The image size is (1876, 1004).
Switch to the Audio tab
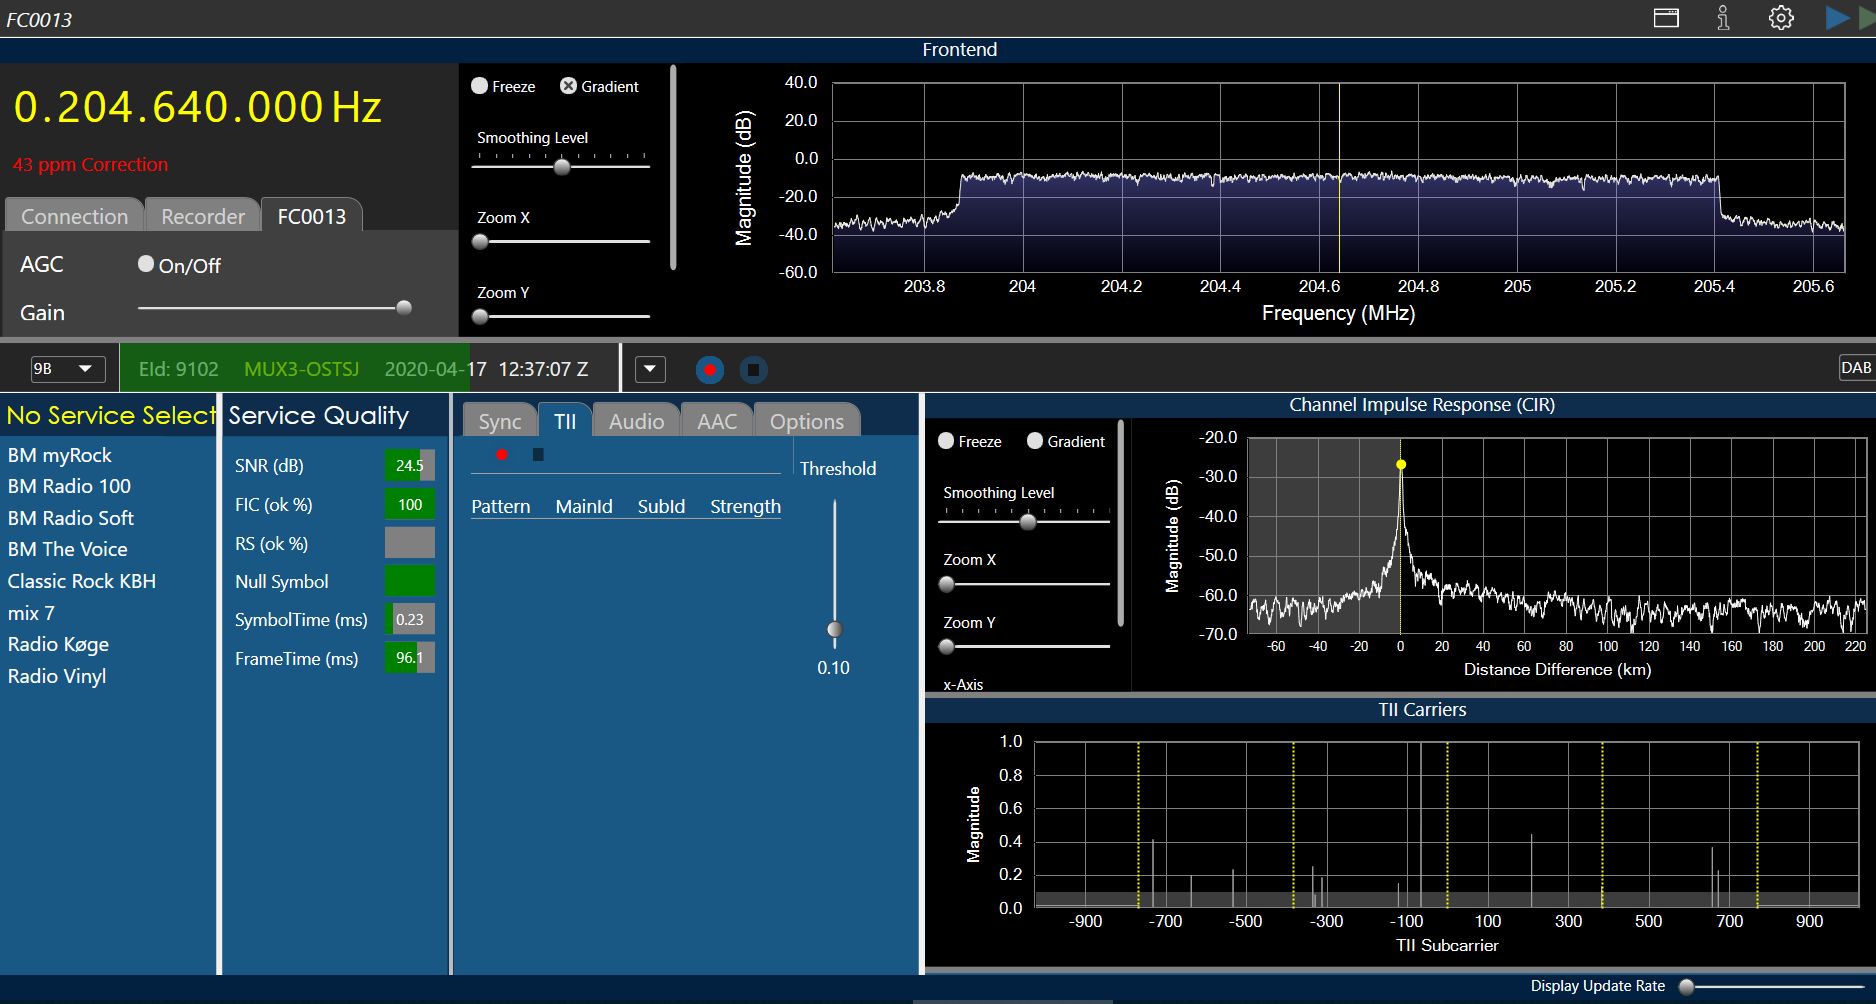tap(636, 421)
